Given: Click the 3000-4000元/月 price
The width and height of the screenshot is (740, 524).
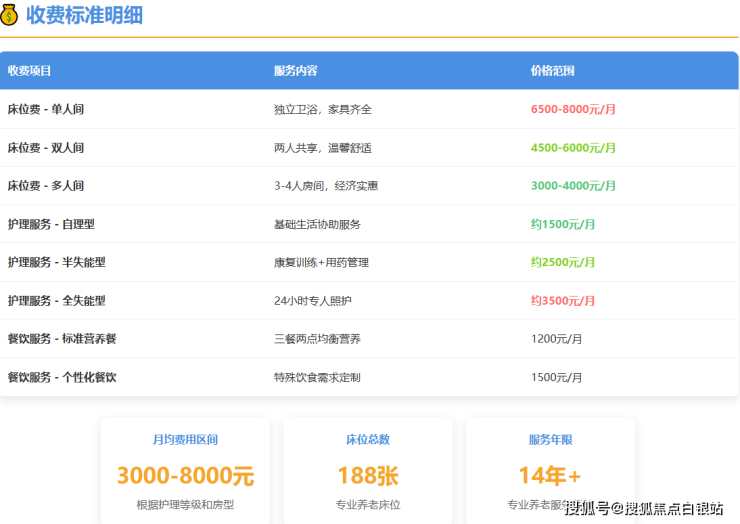Looking at the screenshot, I should click(x=573, y=186).
